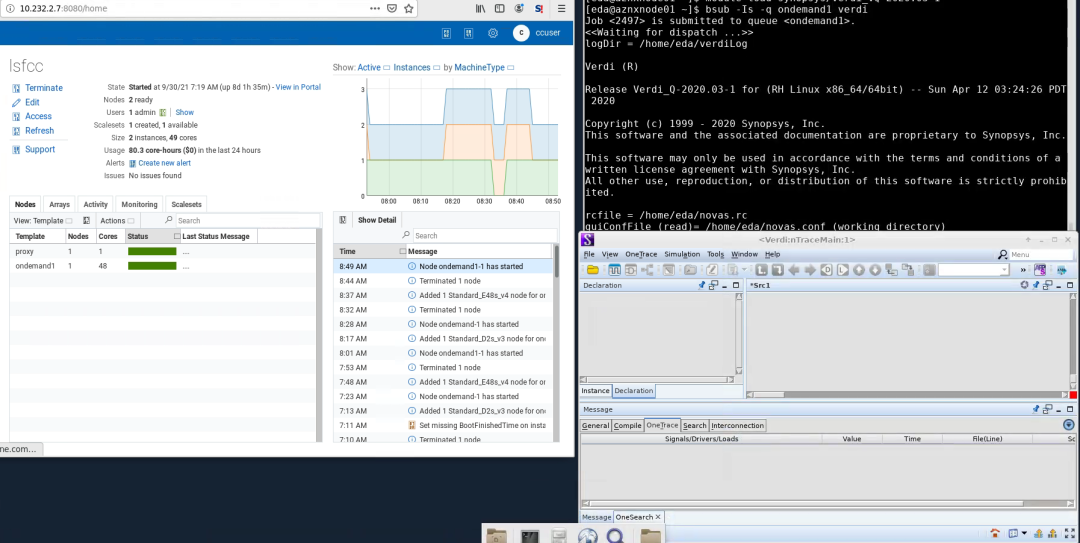Click the magnifier icon beside Verdi Menu search
Viewport: 1080px width, 543px height.
click(x=1003, y=254)
